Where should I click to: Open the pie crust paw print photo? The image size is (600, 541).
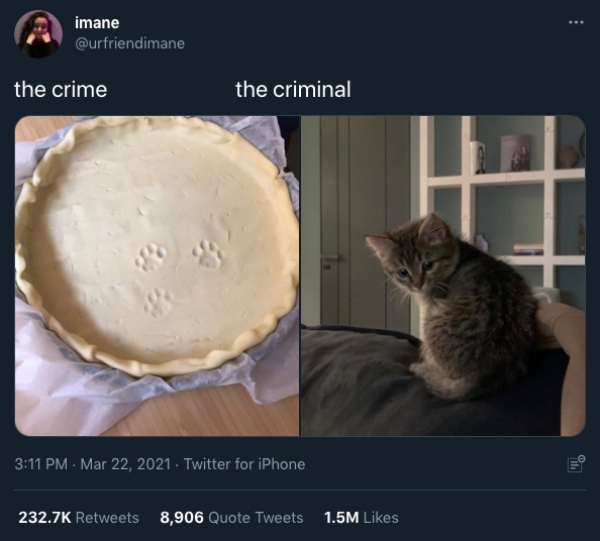[157, 275]
